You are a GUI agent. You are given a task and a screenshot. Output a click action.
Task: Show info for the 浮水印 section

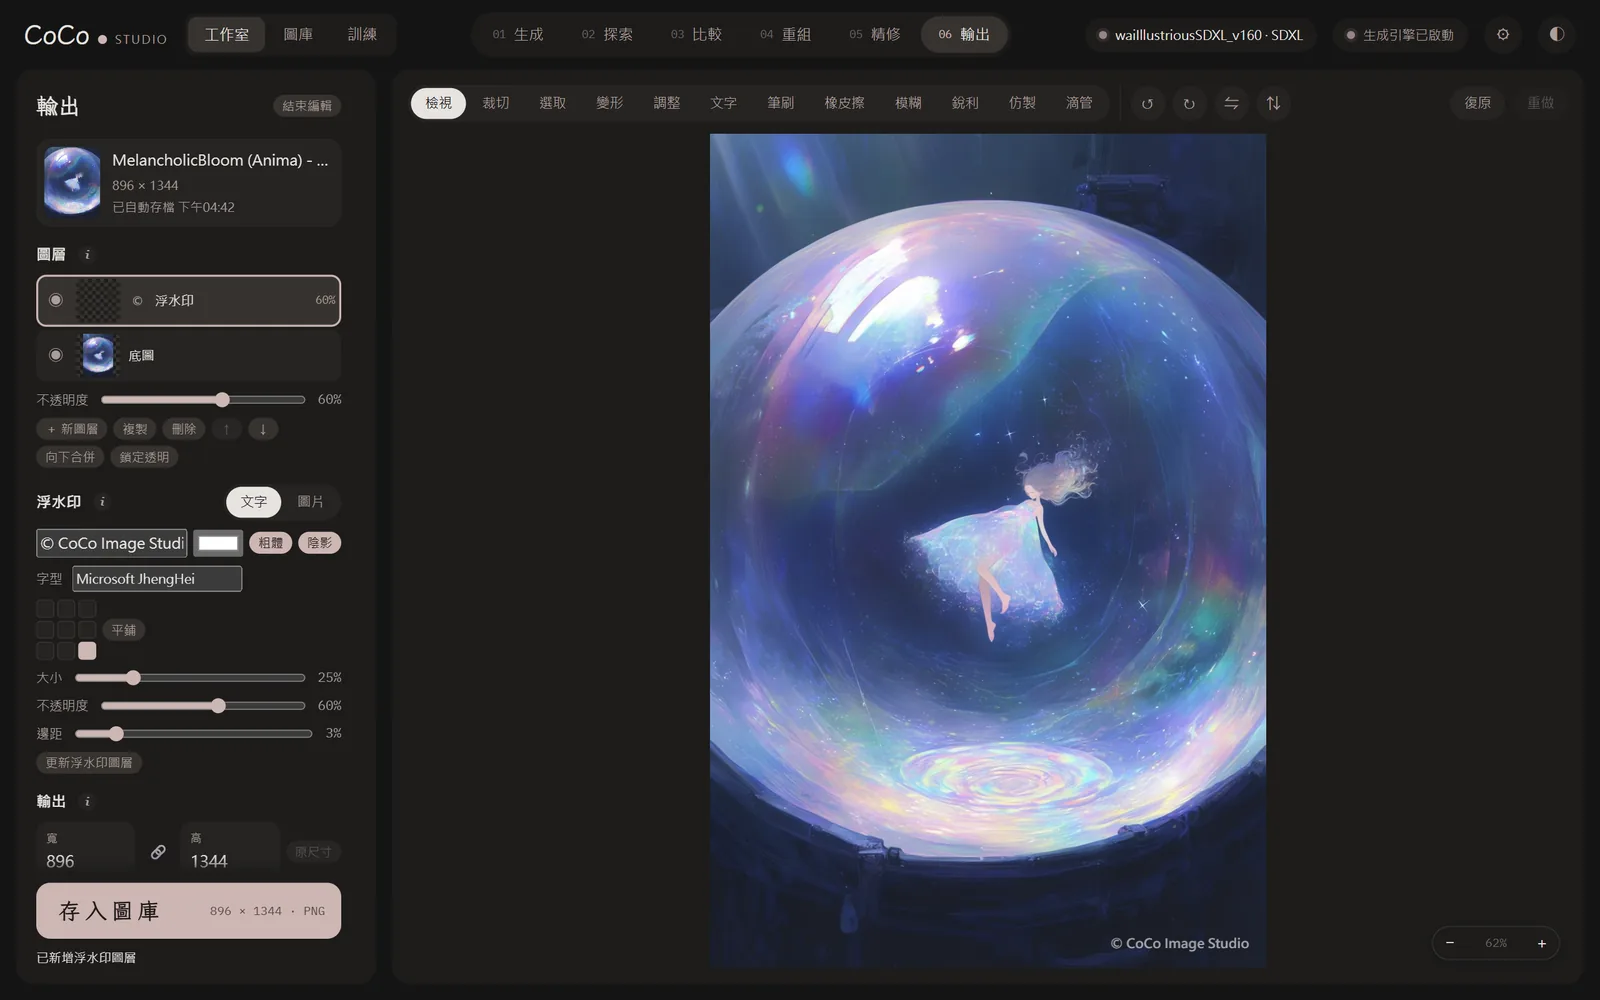[x=103, y=502]
